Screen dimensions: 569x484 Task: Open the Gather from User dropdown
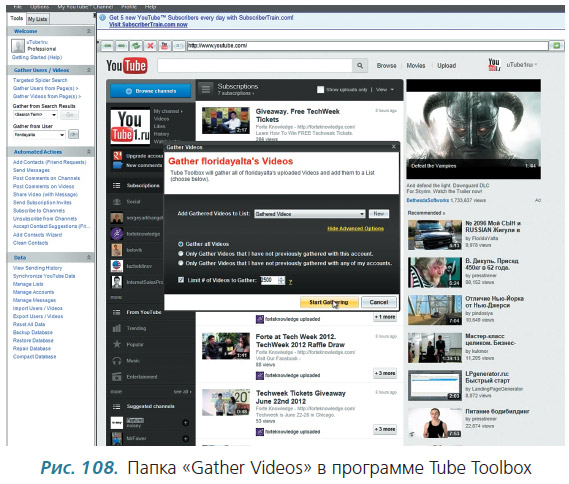pos(39,135)
